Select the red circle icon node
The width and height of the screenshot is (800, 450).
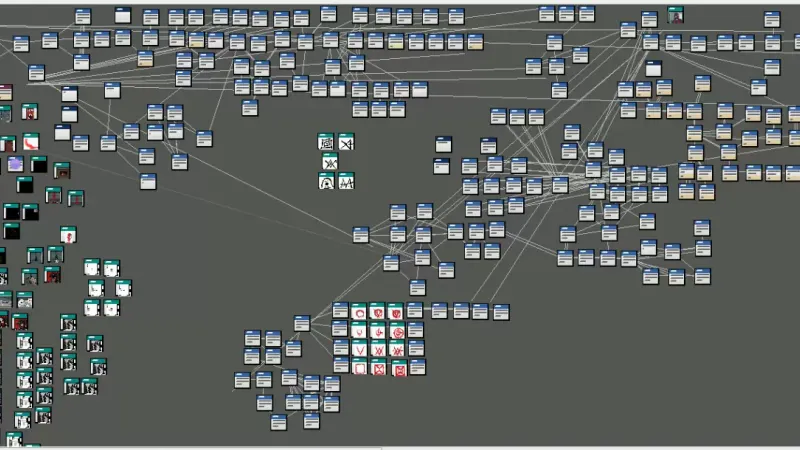pyautogui.click(x=359, y=312)
